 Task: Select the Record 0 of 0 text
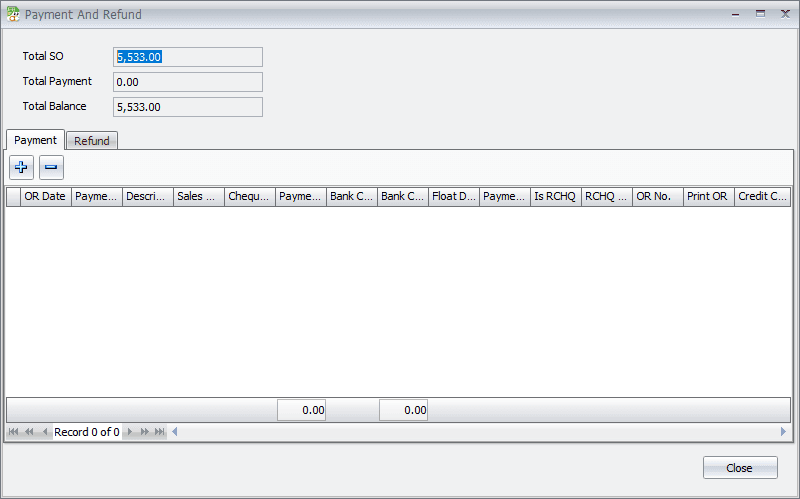[87, 432]
